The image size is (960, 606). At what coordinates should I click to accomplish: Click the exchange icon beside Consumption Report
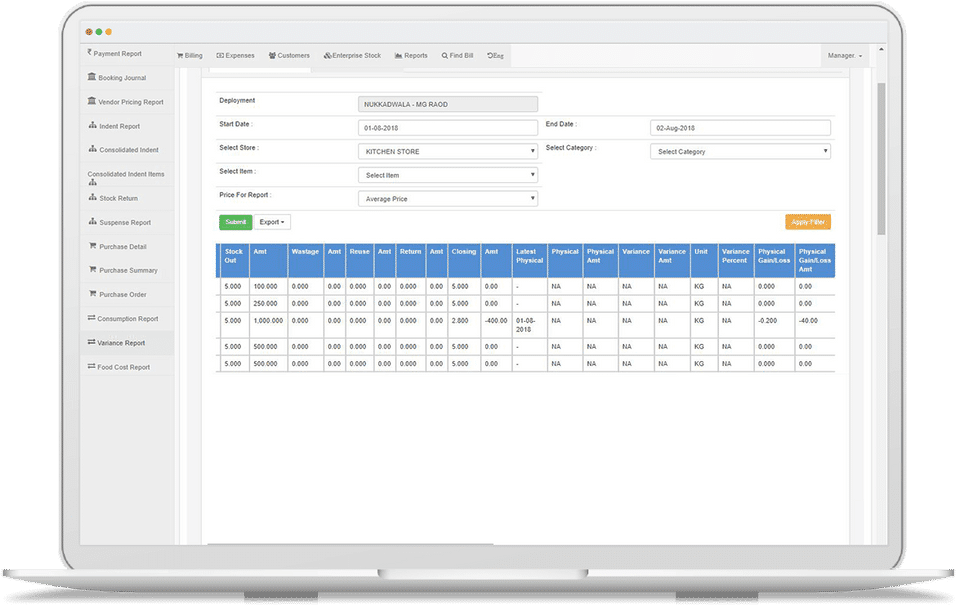(x=91, y=318)
